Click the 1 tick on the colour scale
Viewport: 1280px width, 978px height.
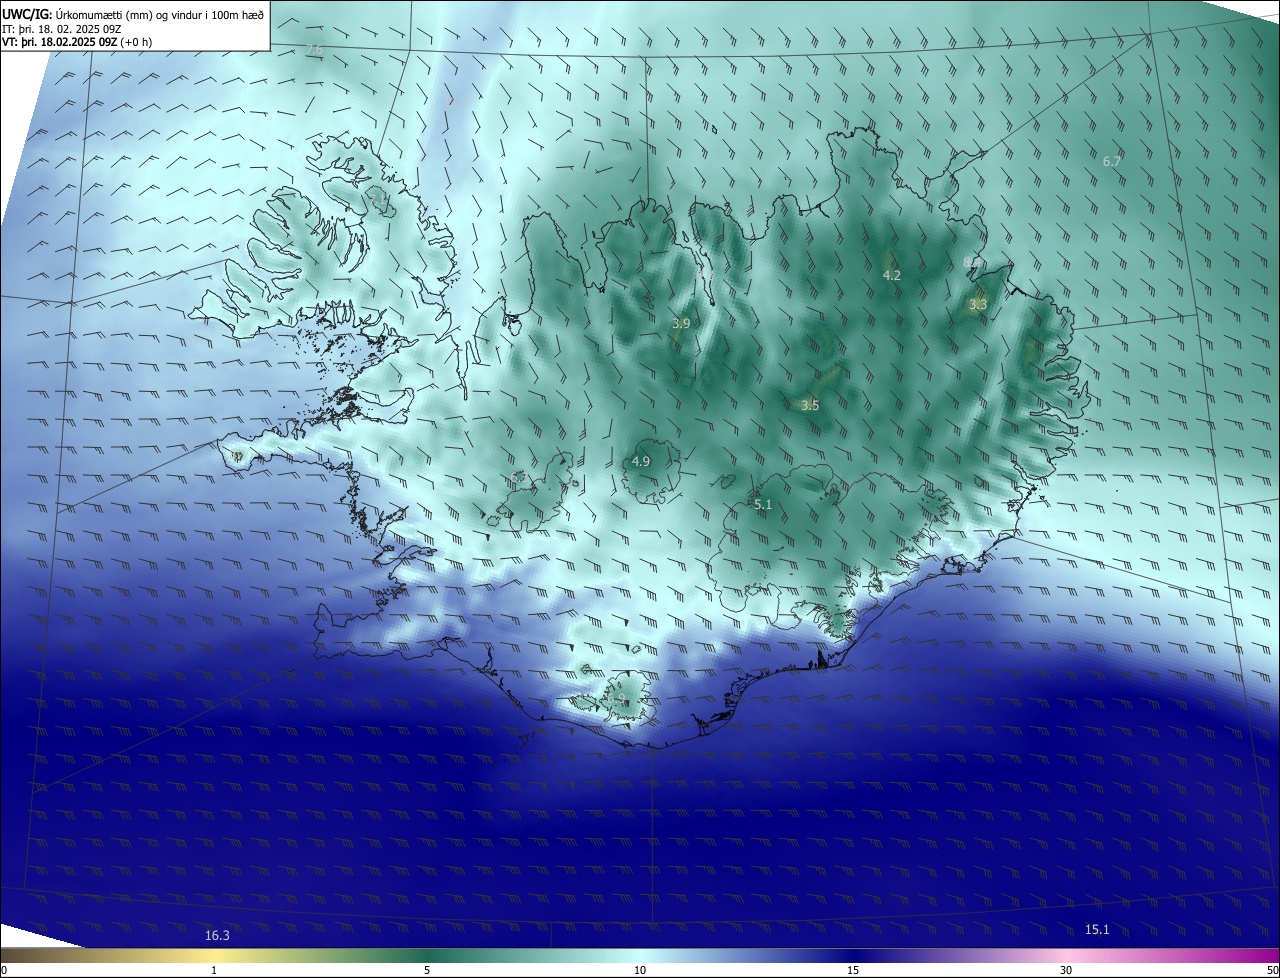coord(214,971)
